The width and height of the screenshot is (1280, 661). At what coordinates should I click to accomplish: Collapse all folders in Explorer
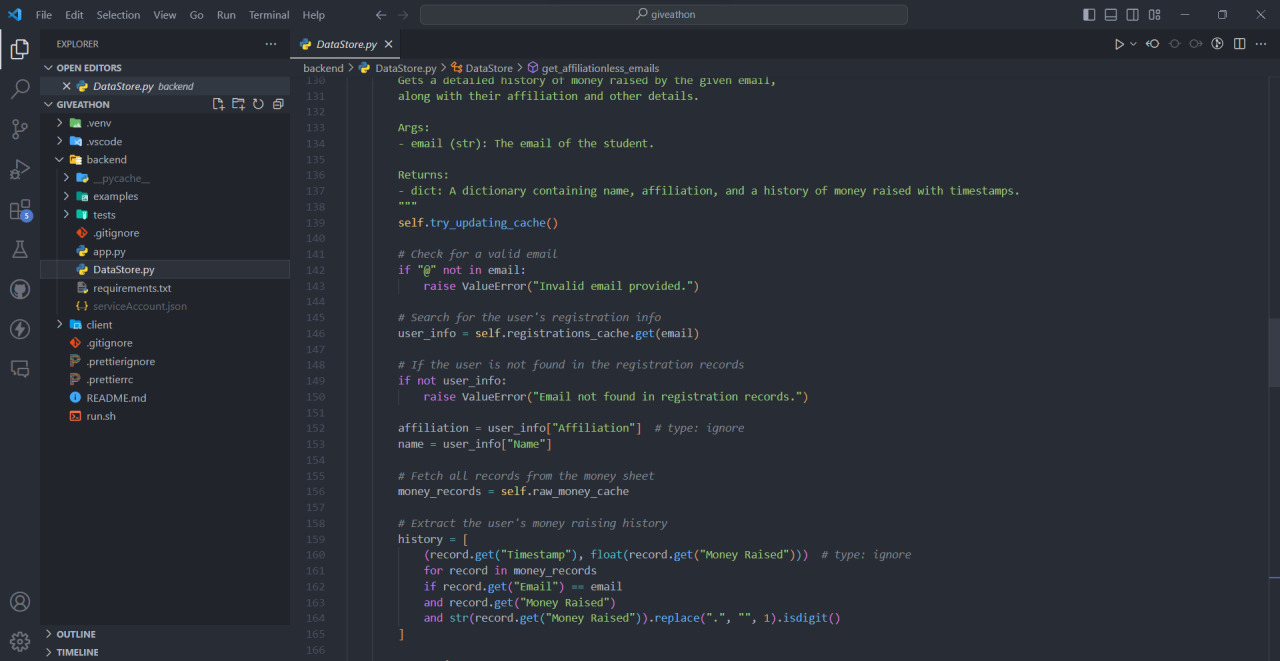tap(278, 104)
